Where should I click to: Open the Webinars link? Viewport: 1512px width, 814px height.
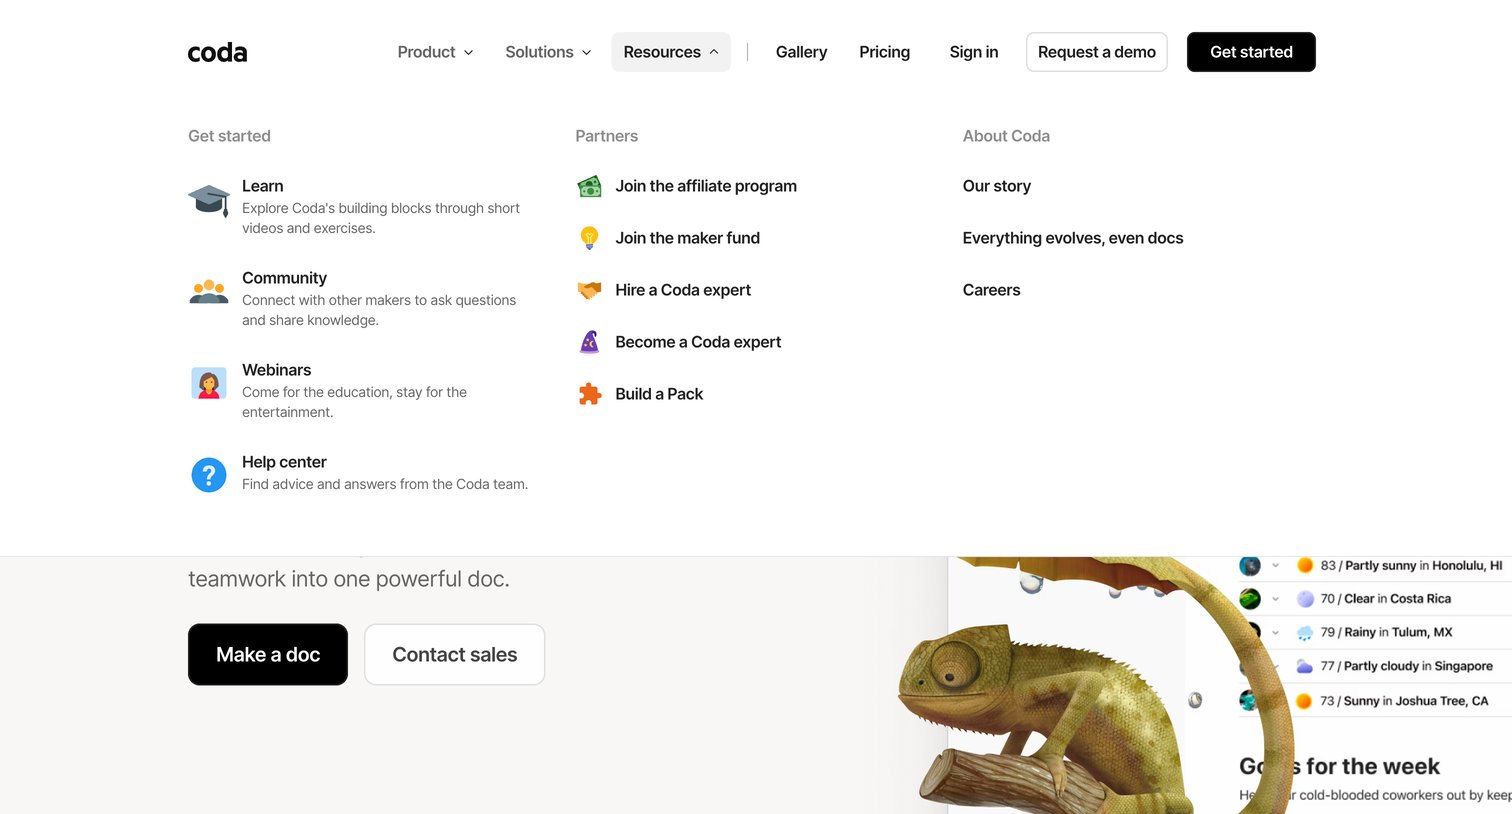point(276,370)
